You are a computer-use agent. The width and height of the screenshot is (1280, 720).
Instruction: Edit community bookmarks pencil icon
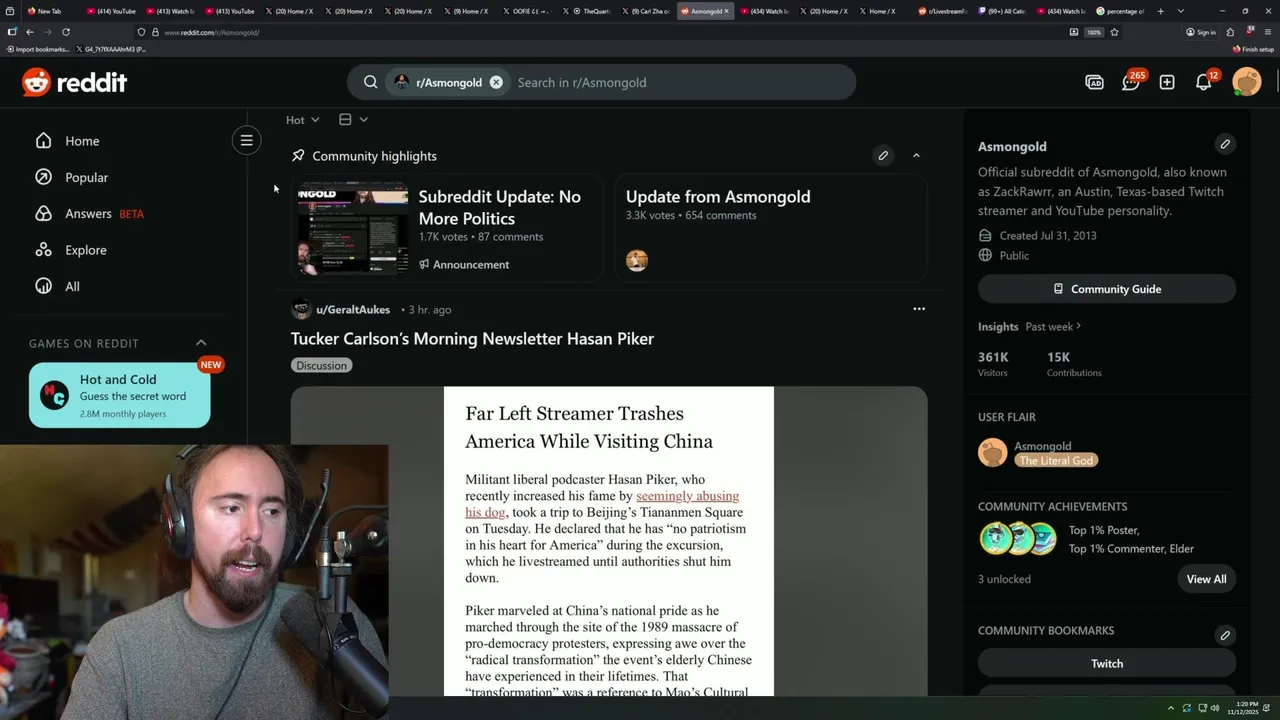click(x=1225, y=635)
